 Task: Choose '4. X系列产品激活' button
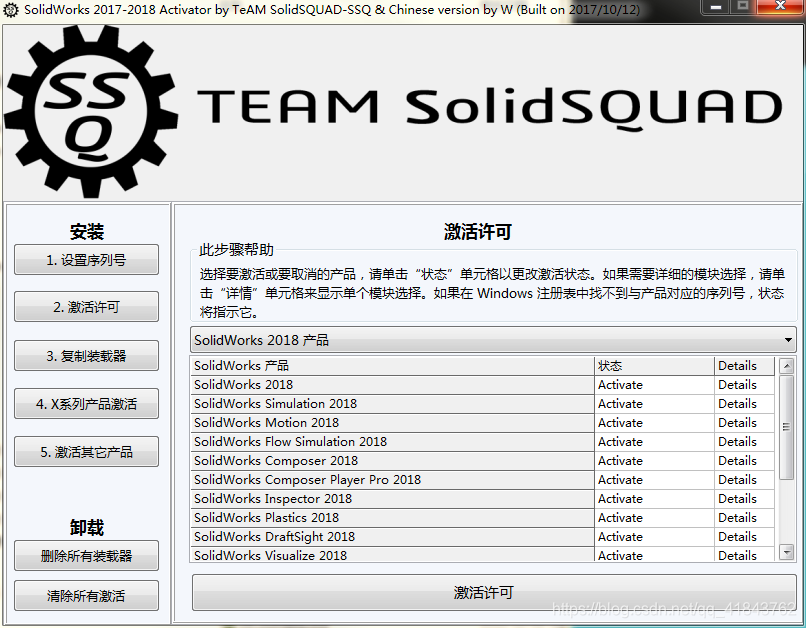[86, 403]
